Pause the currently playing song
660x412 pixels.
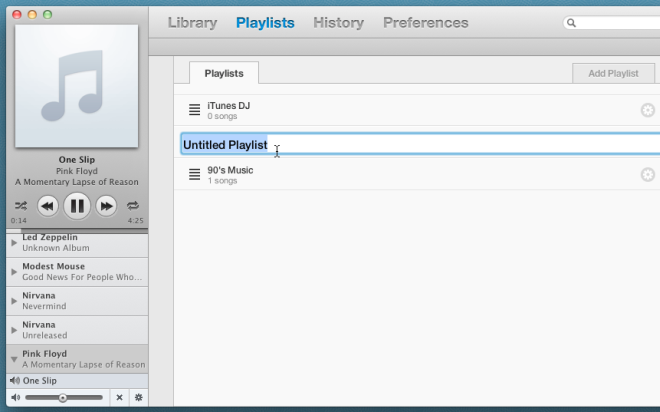tap(77, 206)
